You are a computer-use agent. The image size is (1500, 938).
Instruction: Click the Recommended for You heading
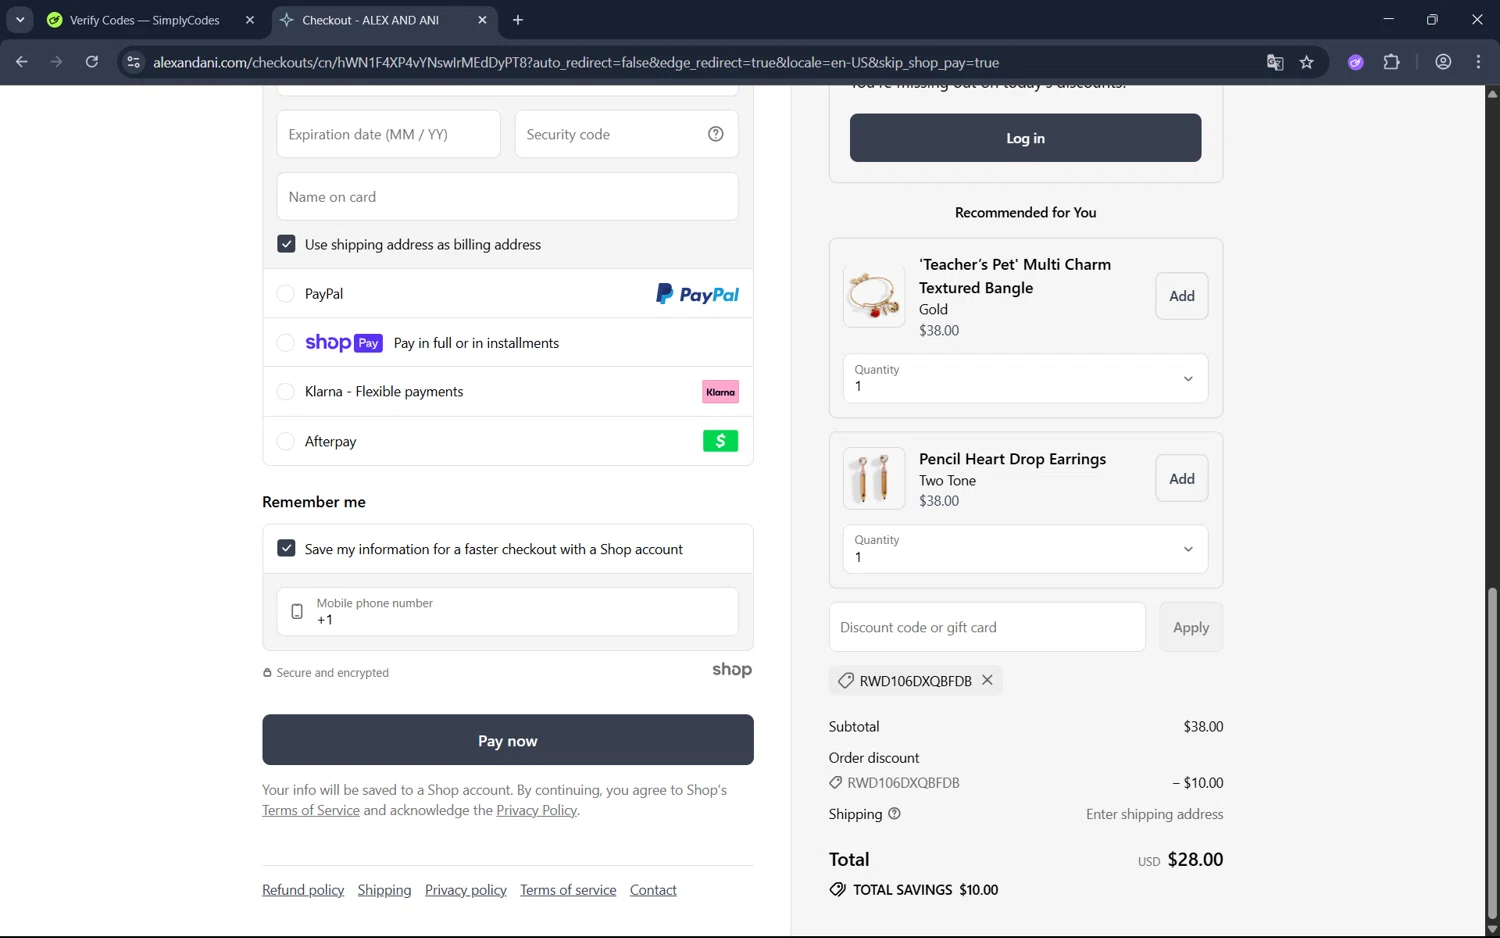1025,213
